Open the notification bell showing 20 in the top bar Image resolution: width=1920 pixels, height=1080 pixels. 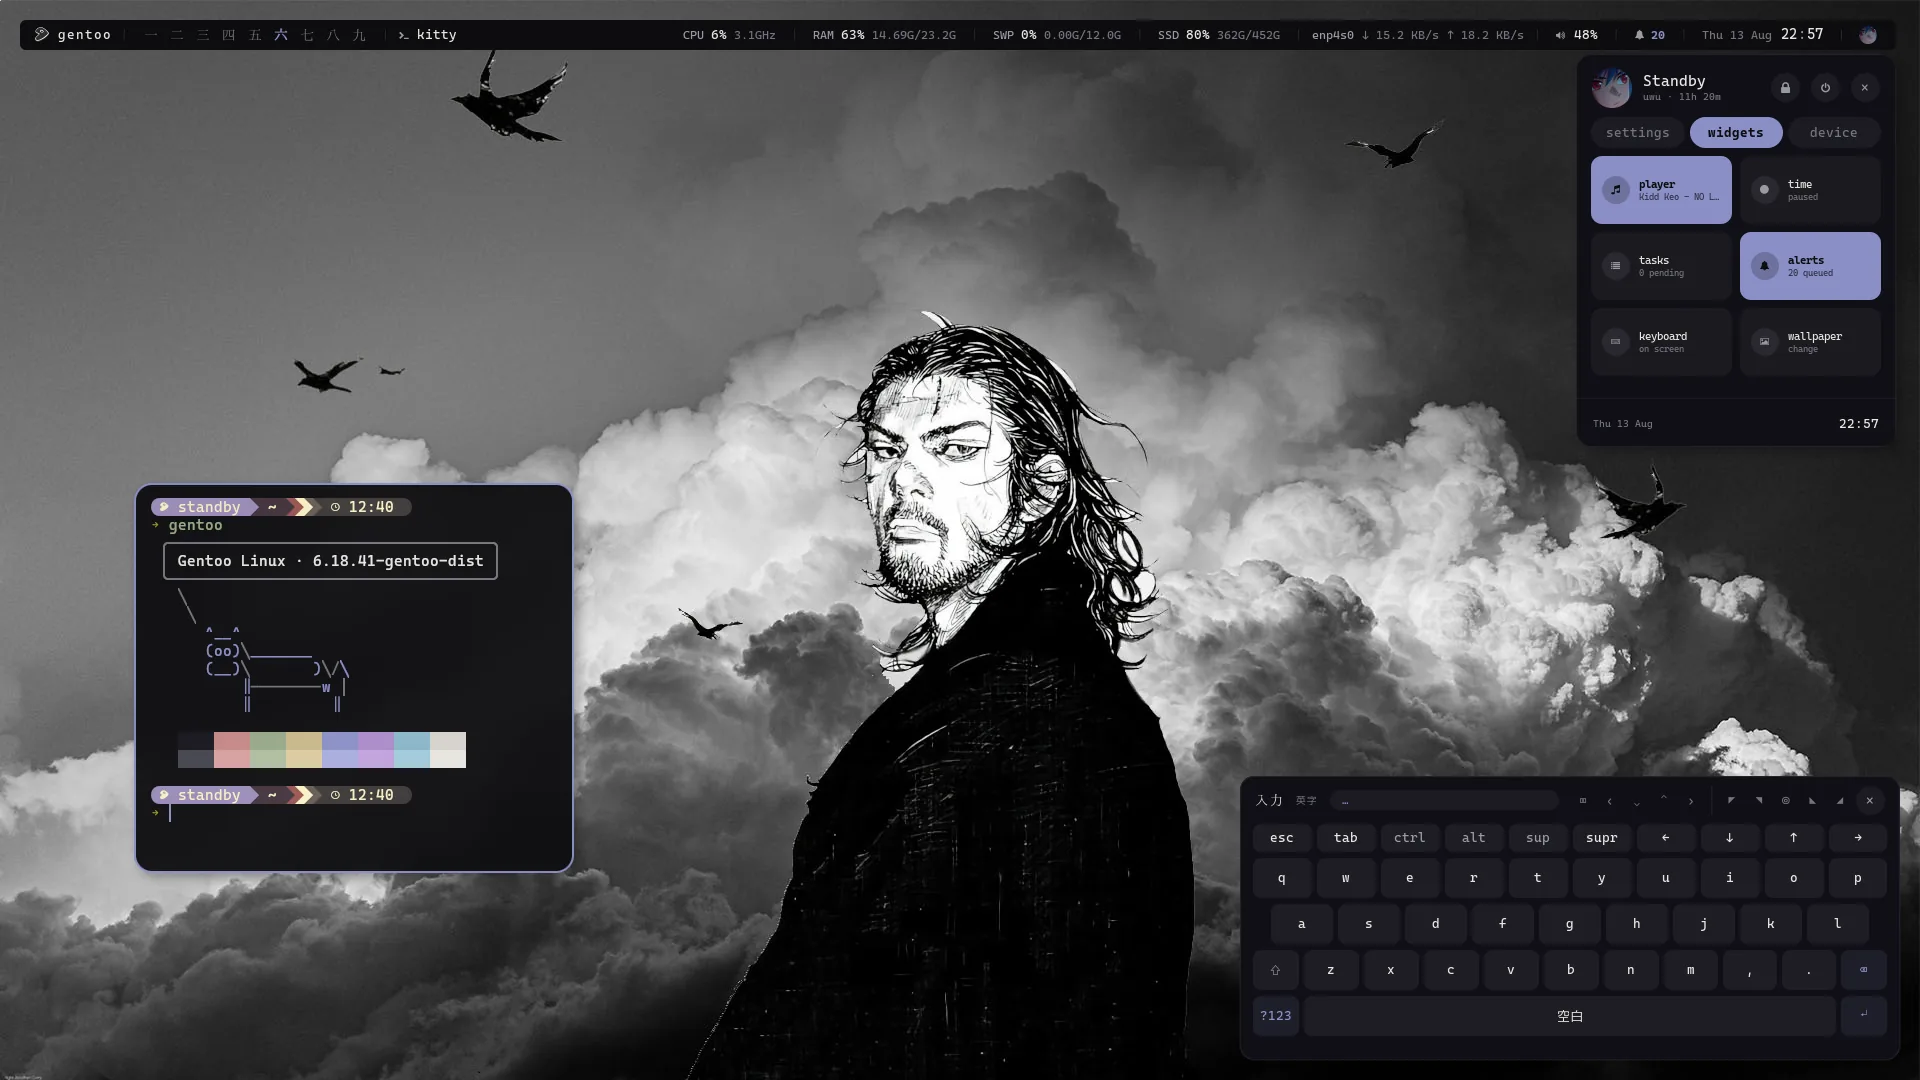pyautogui.click(x=1649, y=35)
